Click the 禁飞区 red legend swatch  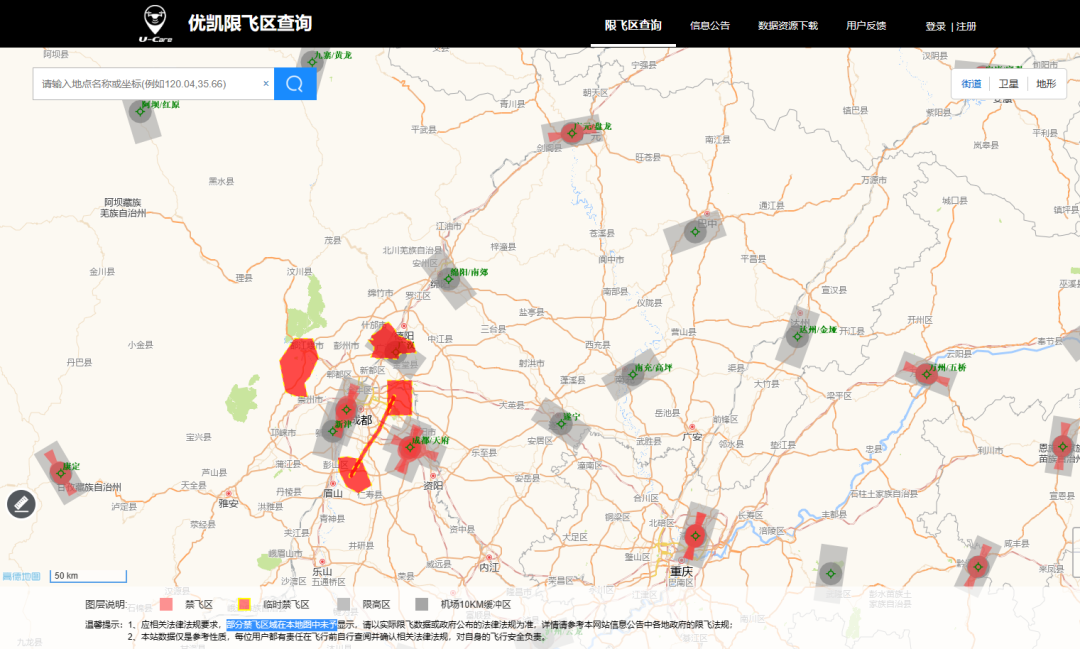[x=167, y=605]
